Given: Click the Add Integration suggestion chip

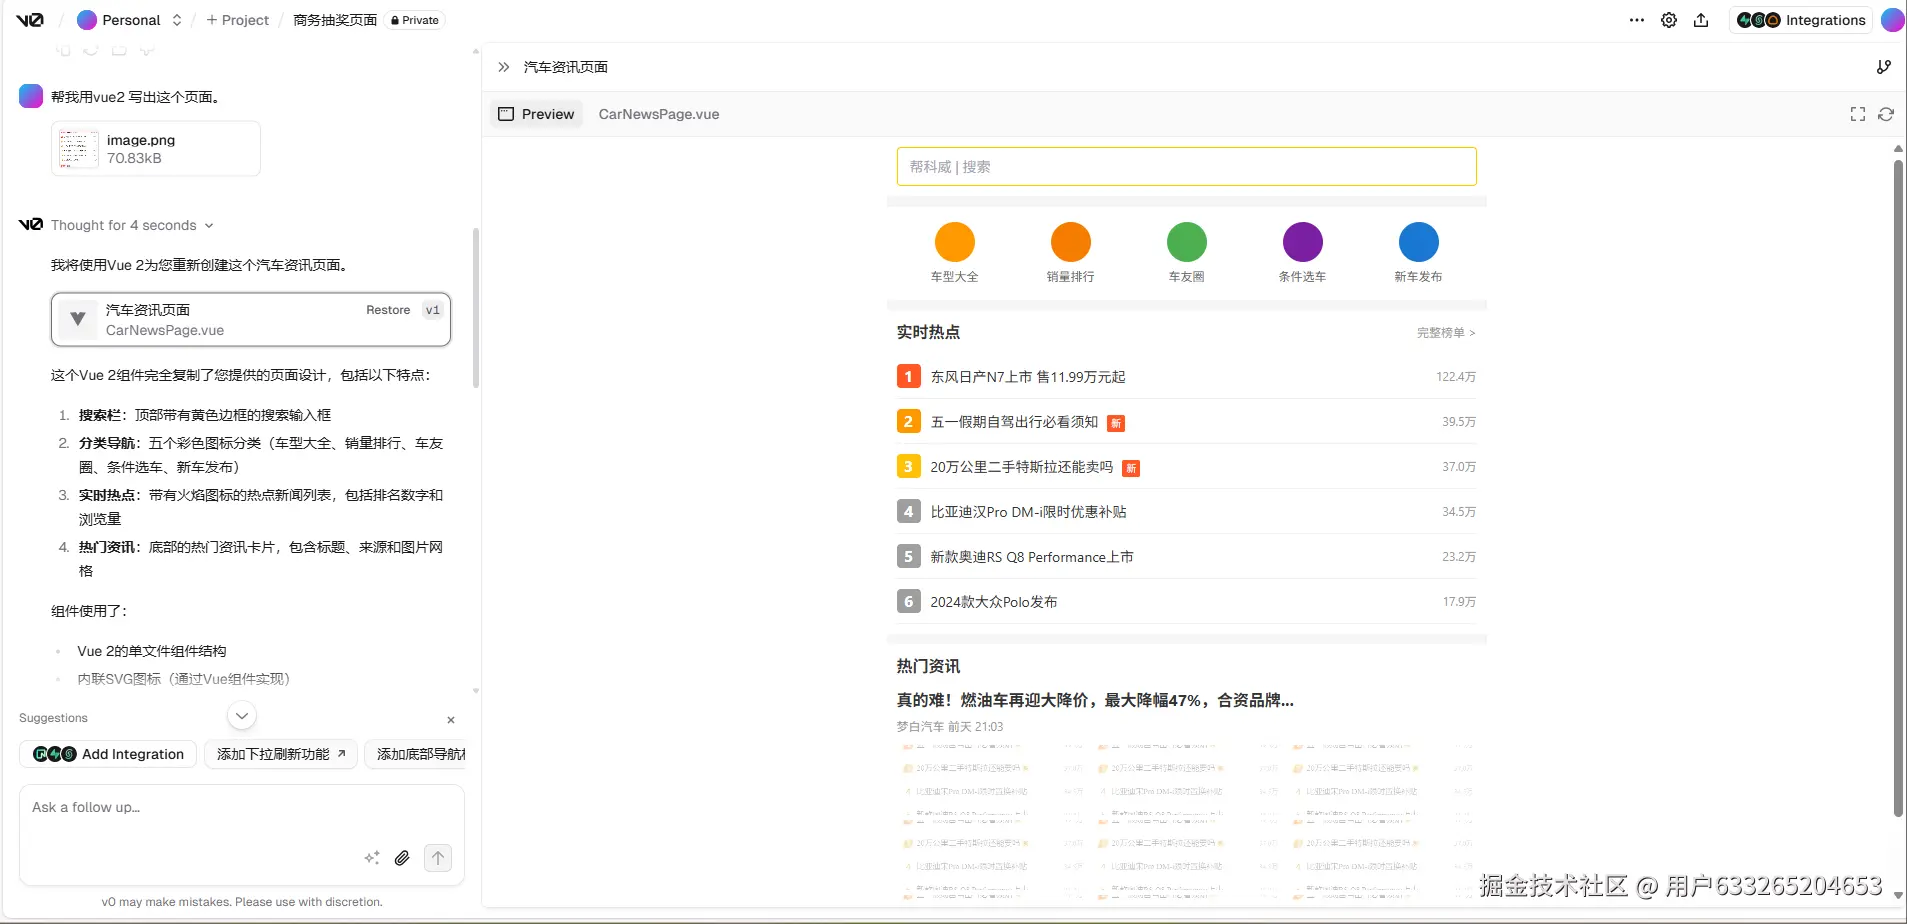Looking at the screenshot, I should [107, 754].
